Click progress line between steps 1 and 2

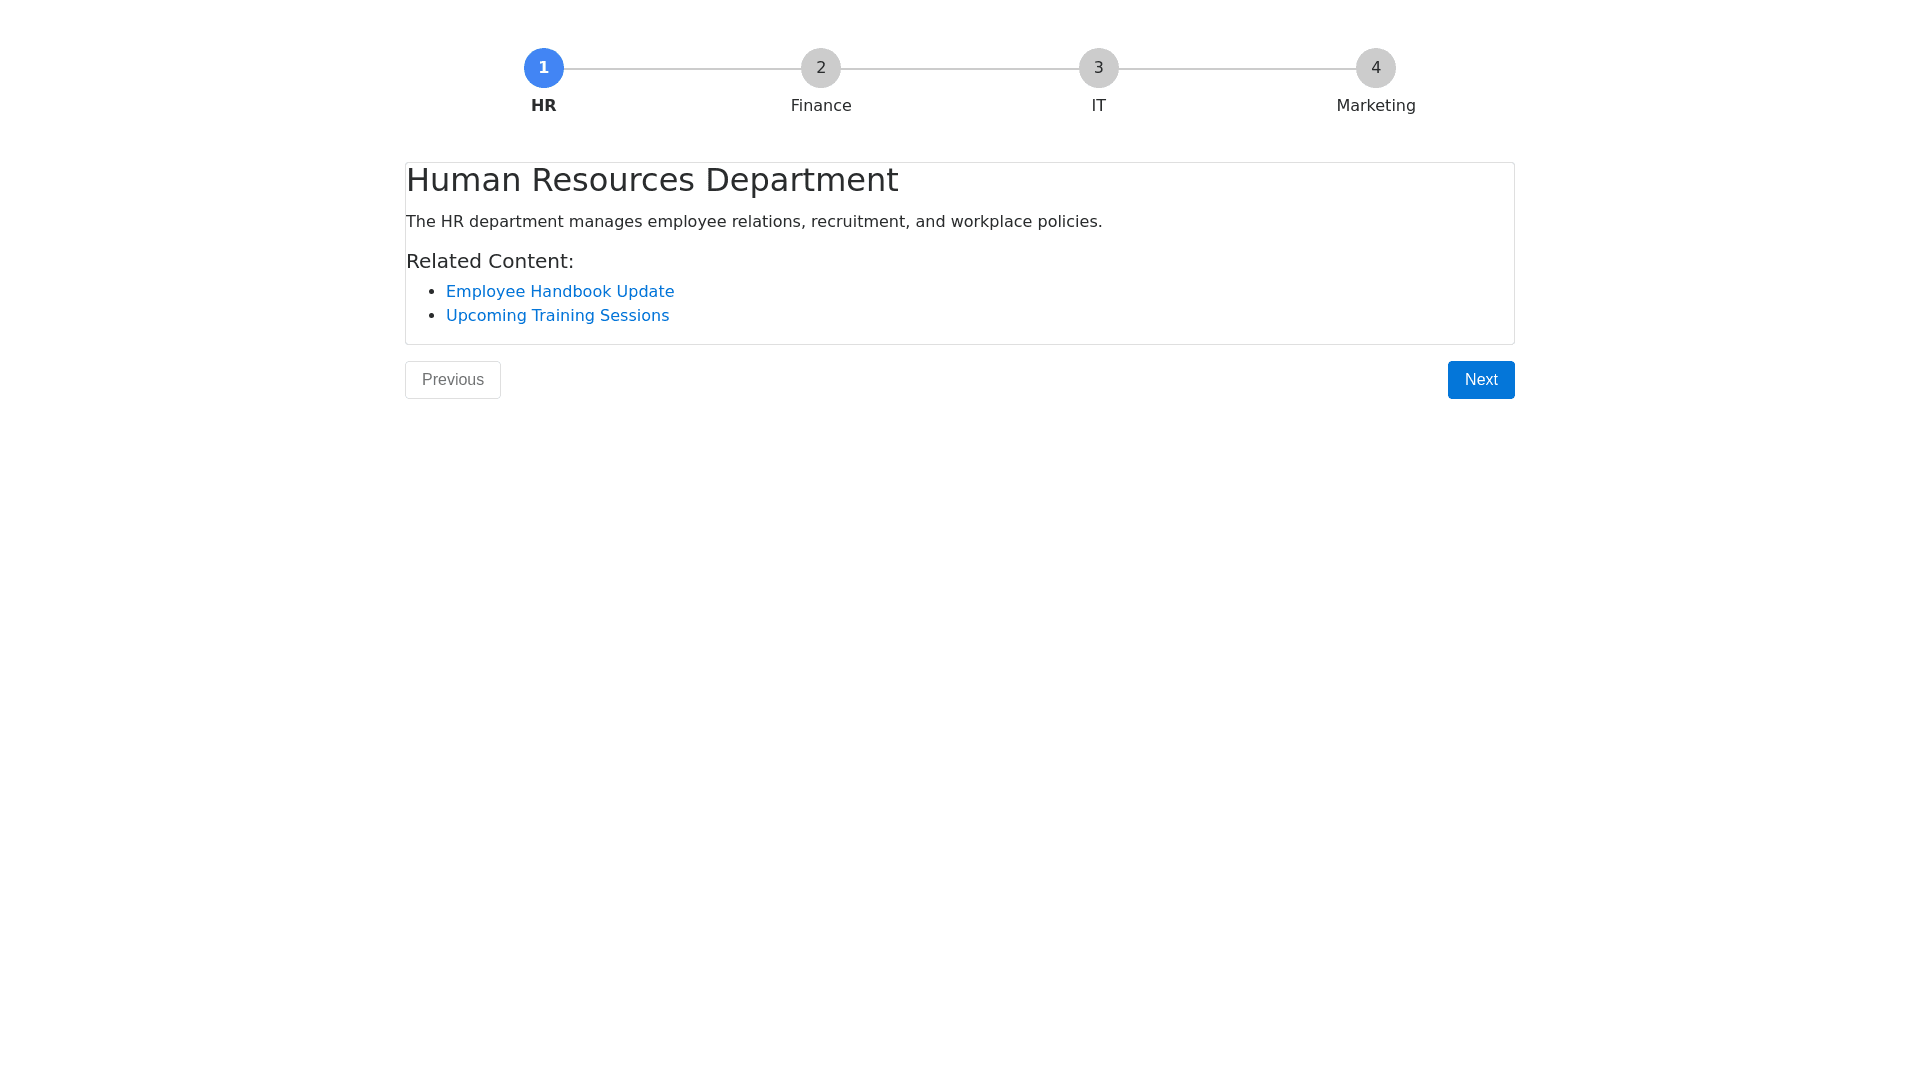[x=682, y=69]
